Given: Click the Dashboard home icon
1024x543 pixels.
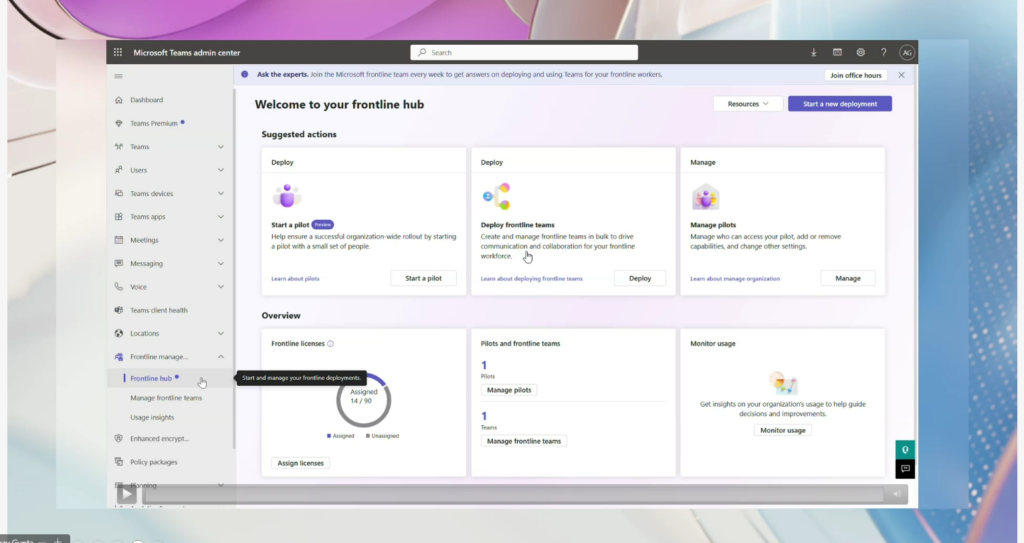Looking at the screenshot, I should point(119,100).
